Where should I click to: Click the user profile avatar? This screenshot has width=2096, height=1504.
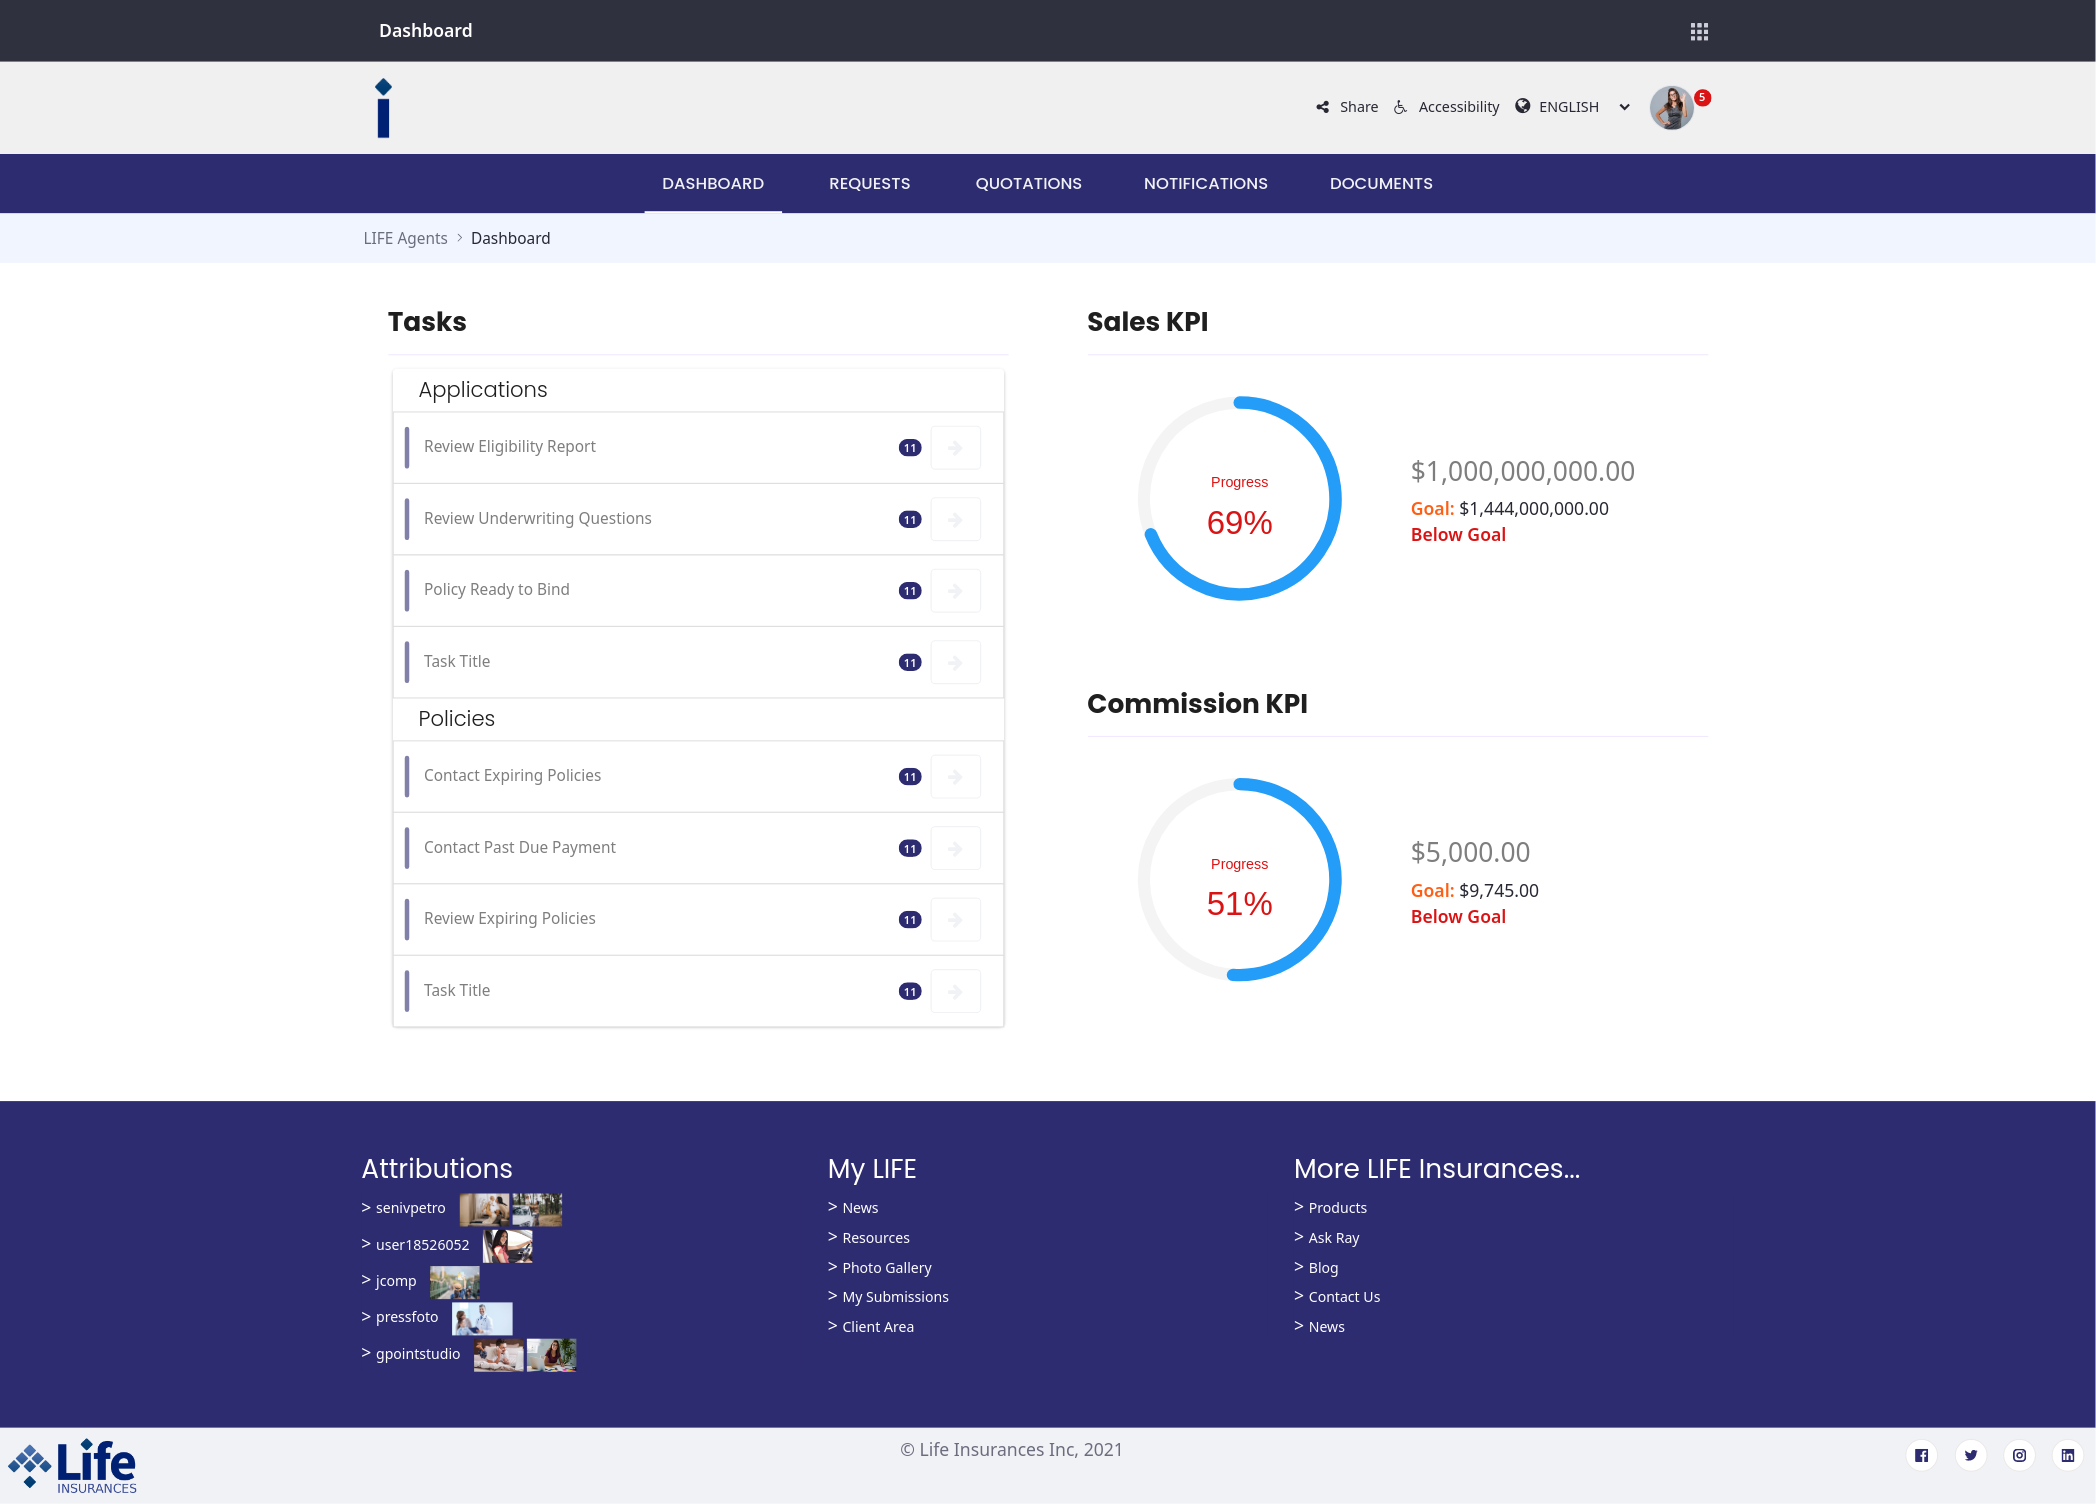pyautogui.click(x=1671, y=108)
